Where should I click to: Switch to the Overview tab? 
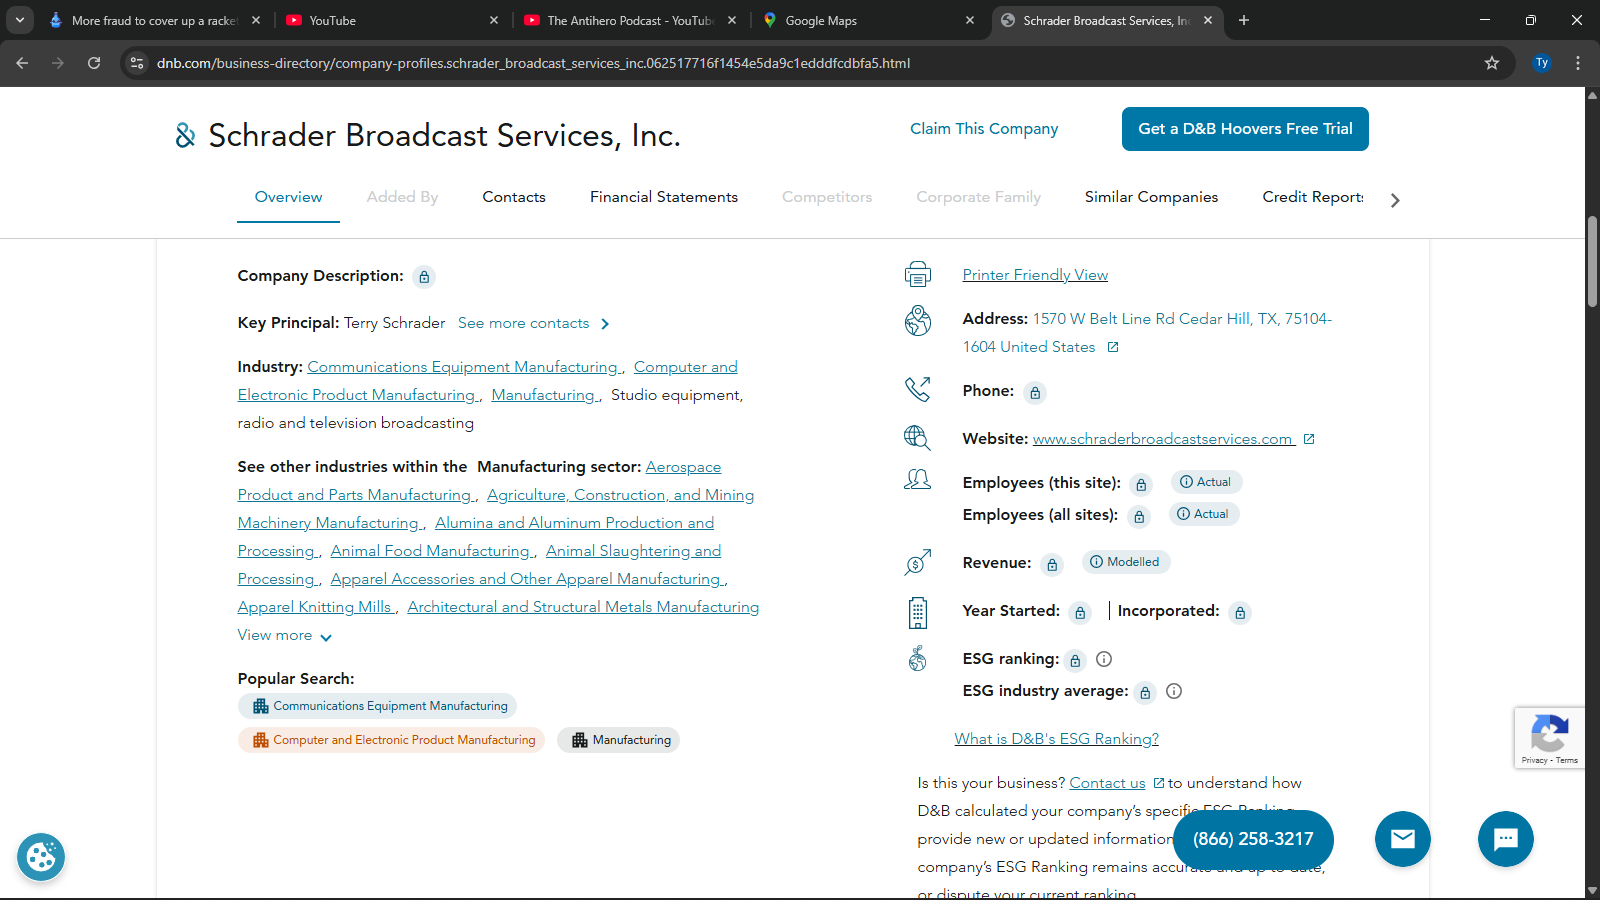(x=288, y=197)
